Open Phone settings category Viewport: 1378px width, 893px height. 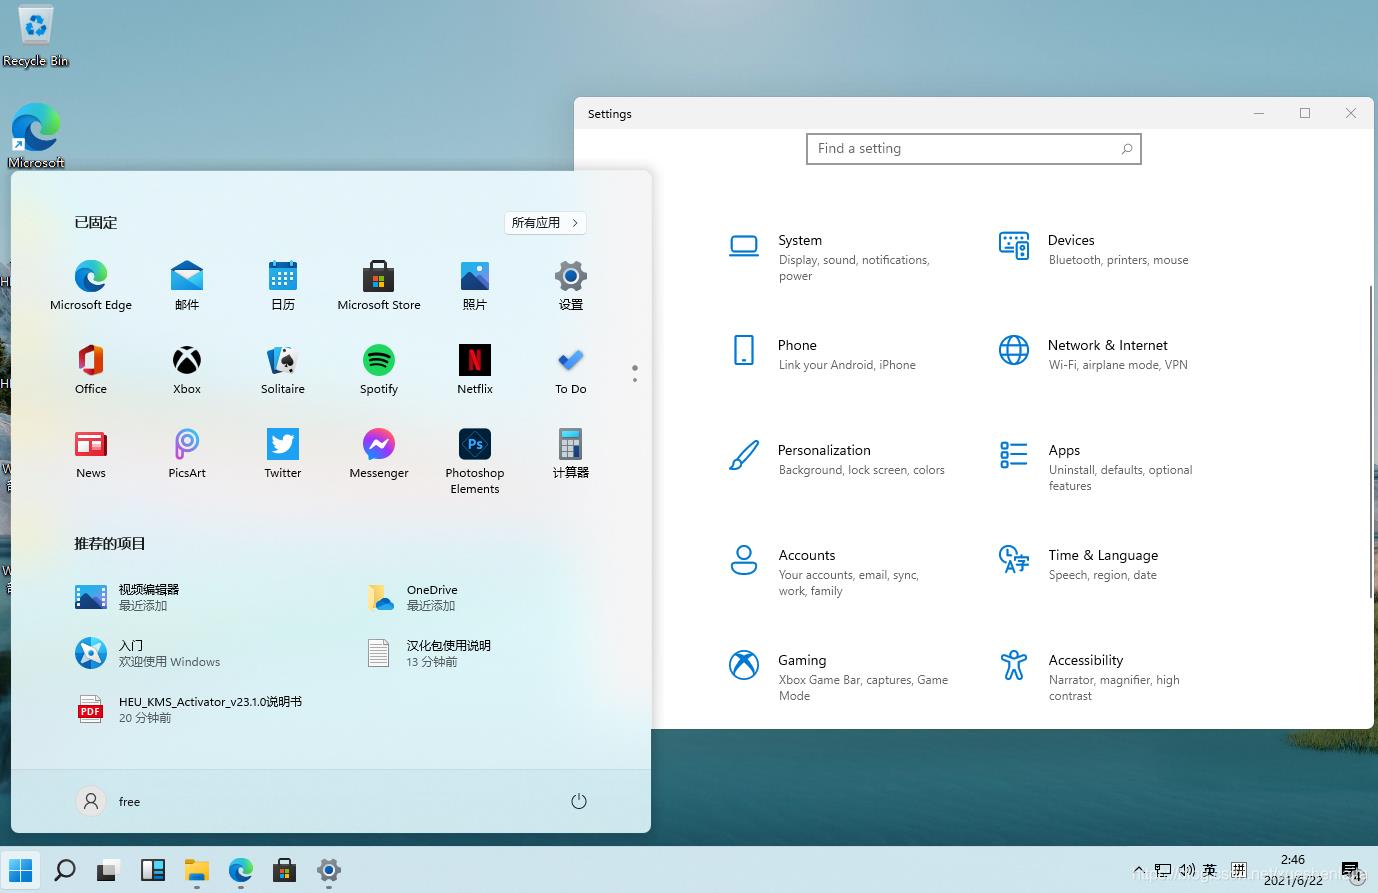coord(822,354)
